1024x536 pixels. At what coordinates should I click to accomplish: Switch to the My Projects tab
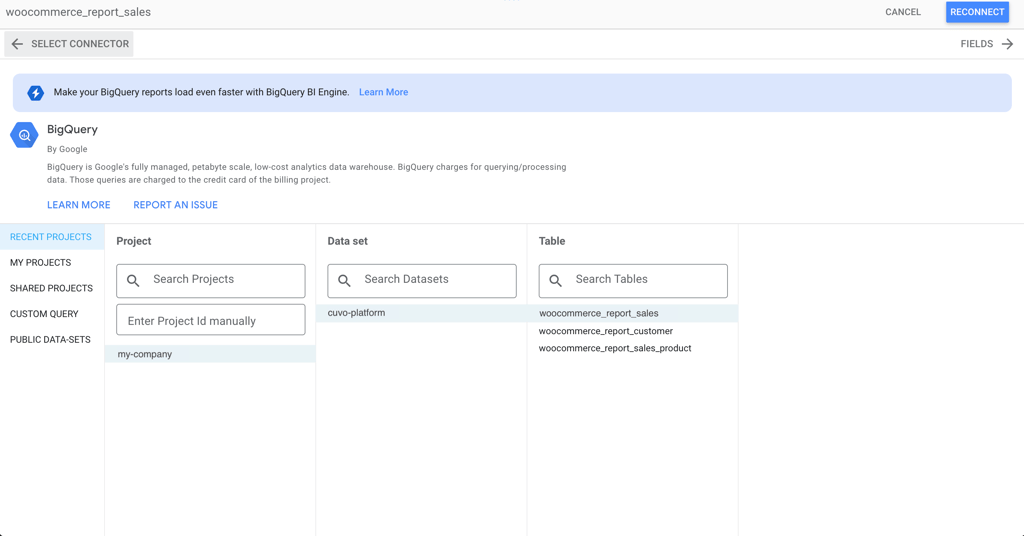coord(41,263)
